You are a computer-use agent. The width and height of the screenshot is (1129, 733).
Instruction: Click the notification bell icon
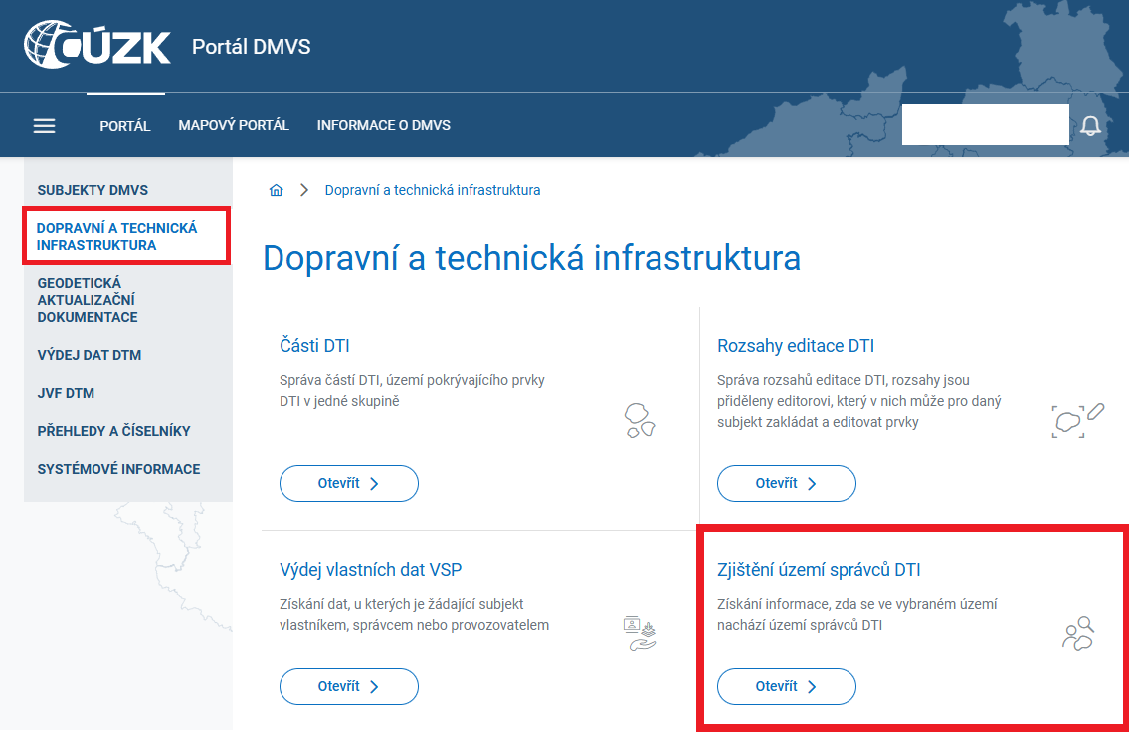click(1090, 124)
